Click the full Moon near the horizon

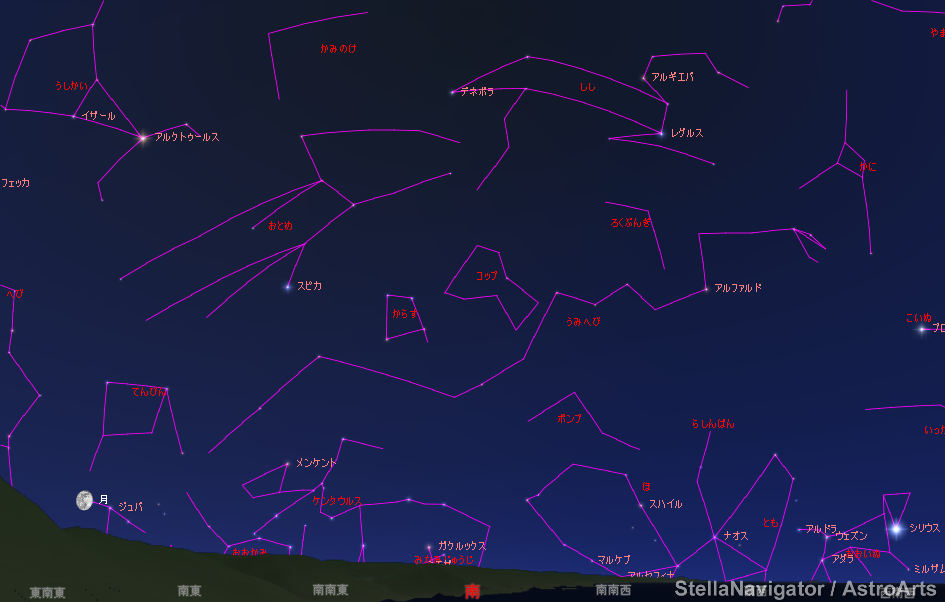pyautogui.click(x=84, y=500)
